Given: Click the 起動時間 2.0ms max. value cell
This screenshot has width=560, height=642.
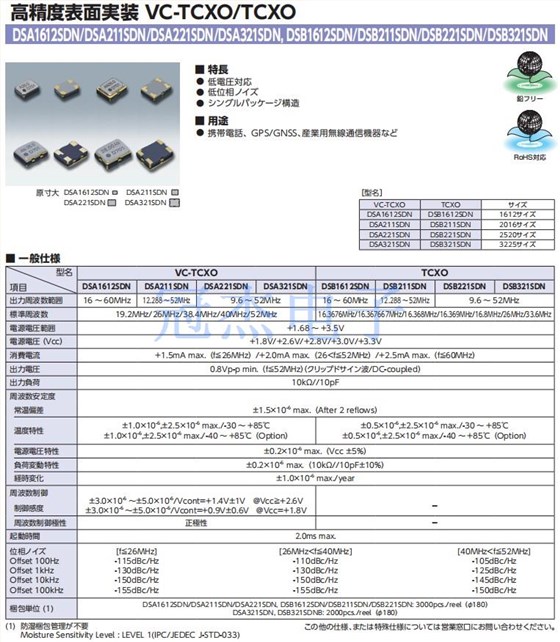Looking at the screenshot, I should coord(316,536).
